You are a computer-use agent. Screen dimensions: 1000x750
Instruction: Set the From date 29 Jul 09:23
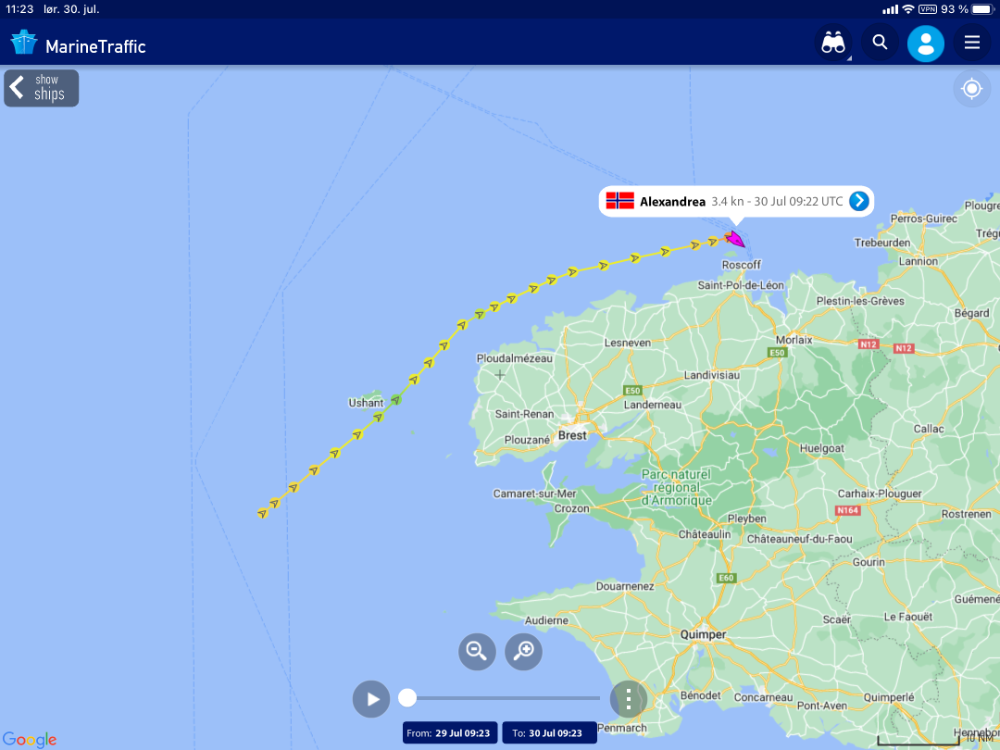point(450,733)
